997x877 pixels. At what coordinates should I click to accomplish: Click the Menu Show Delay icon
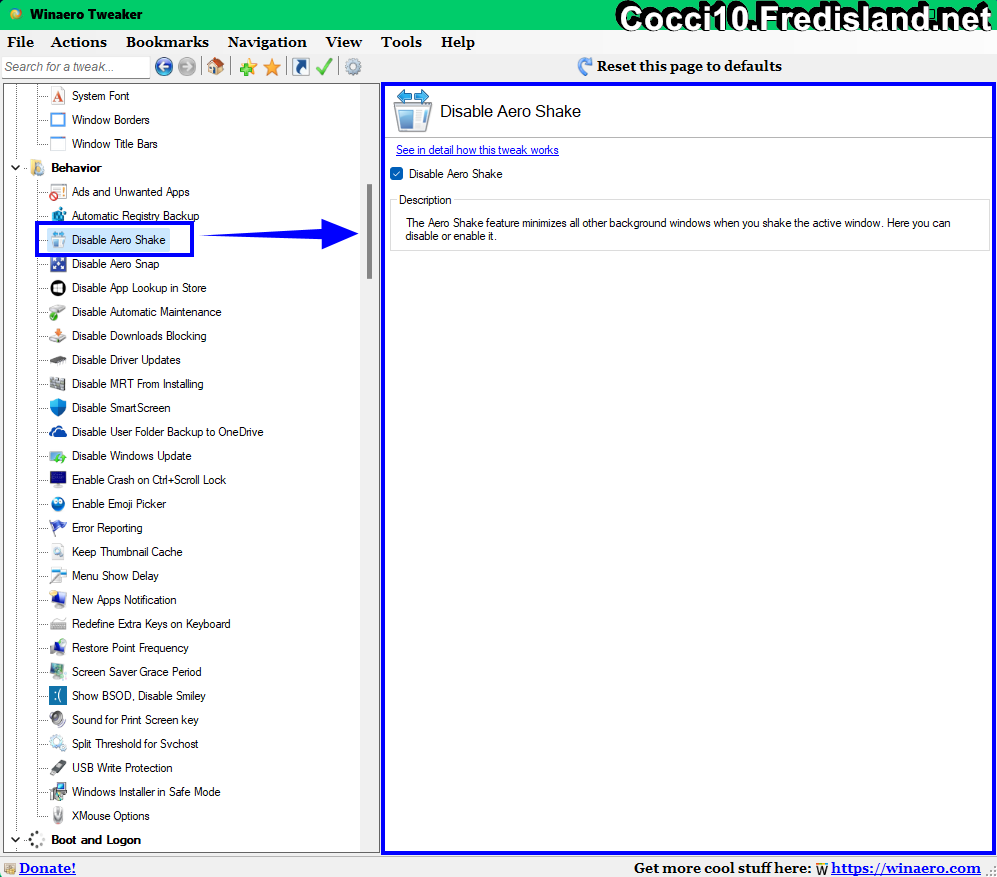click(x=58, y=576)
